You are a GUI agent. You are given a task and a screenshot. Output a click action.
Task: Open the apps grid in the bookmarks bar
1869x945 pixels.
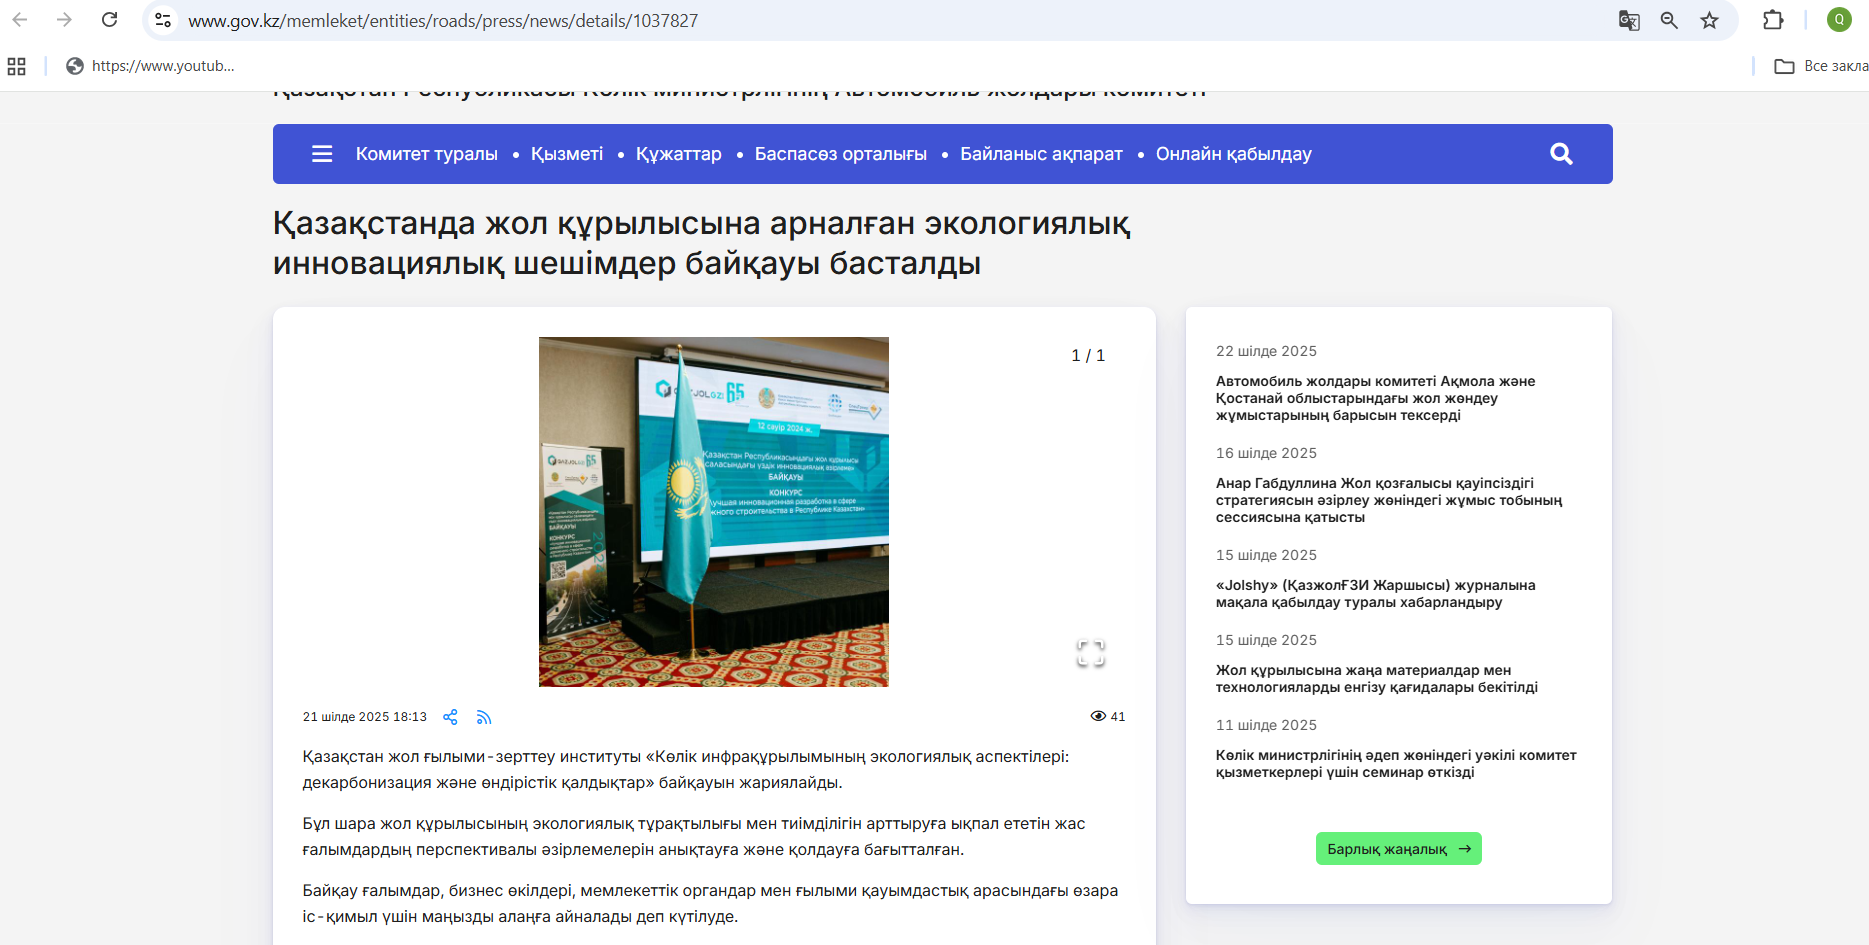16,66
